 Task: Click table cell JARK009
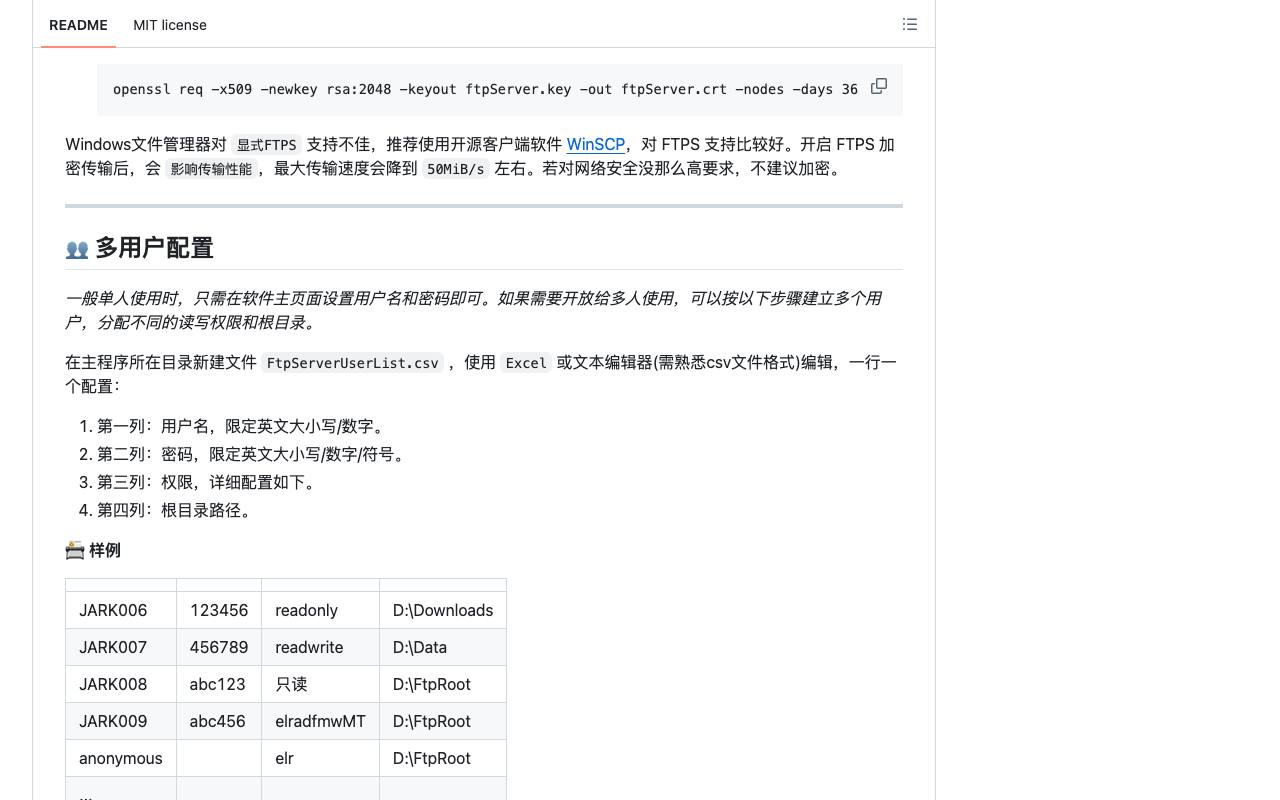tap(121, 721)
